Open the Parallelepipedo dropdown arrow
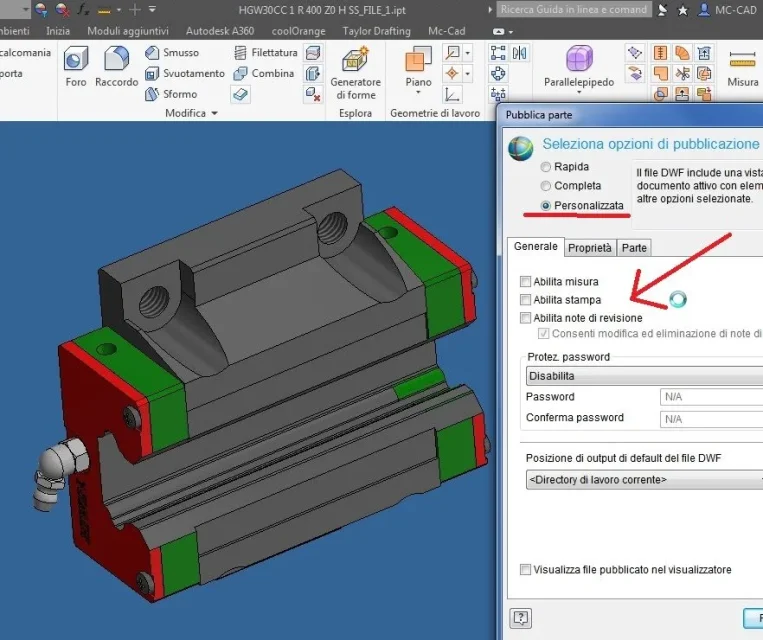 coord(579,92)
